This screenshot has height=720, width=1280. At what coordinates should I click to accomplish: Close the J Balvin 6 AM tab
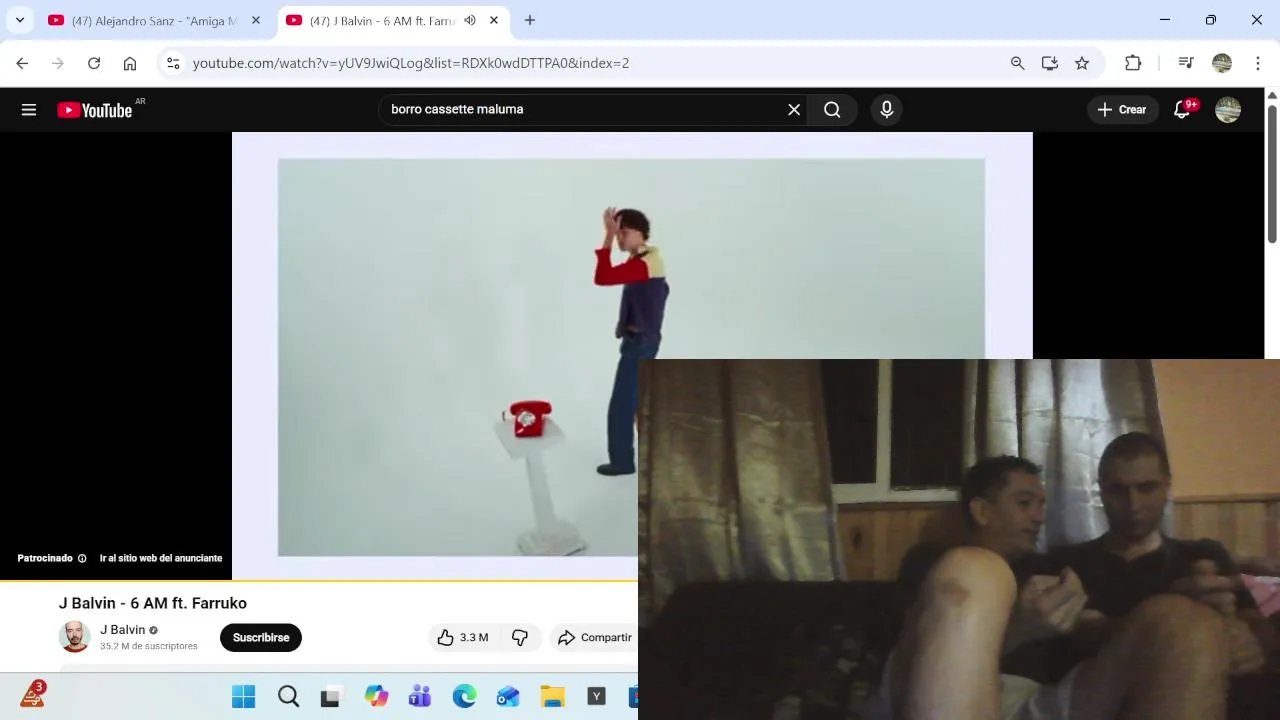pyautogui.click(x=493, y=20)
